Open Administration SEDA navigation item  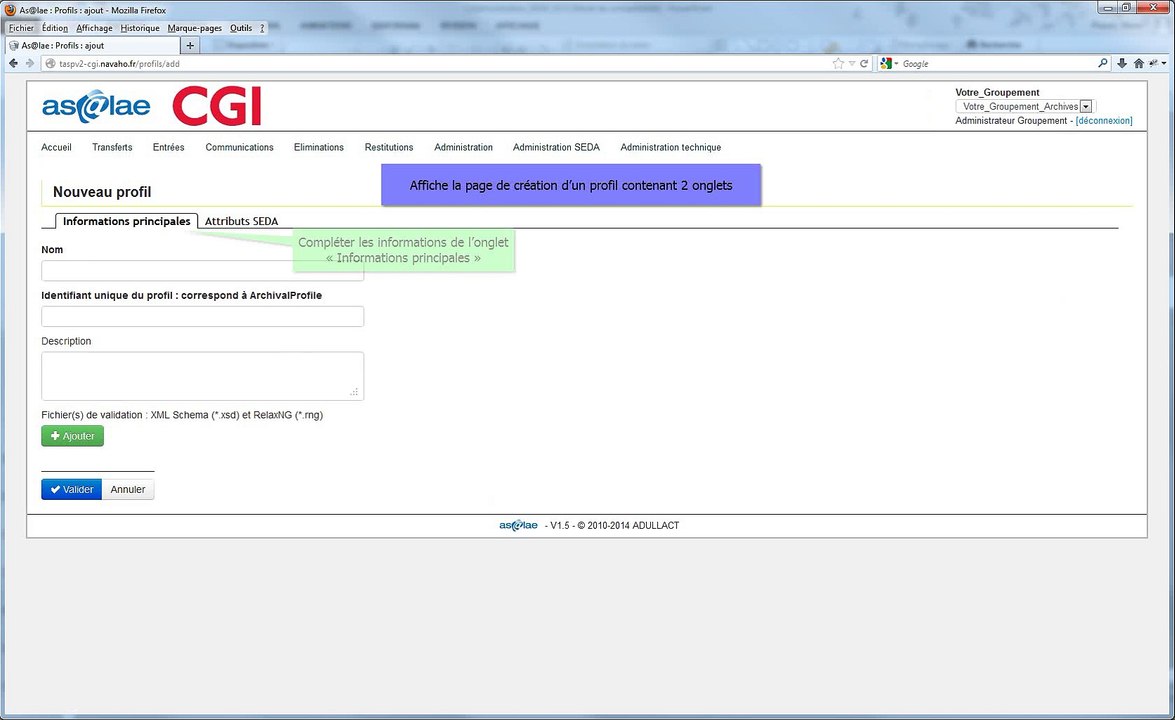pyautogui.click(x=557, y=147)
